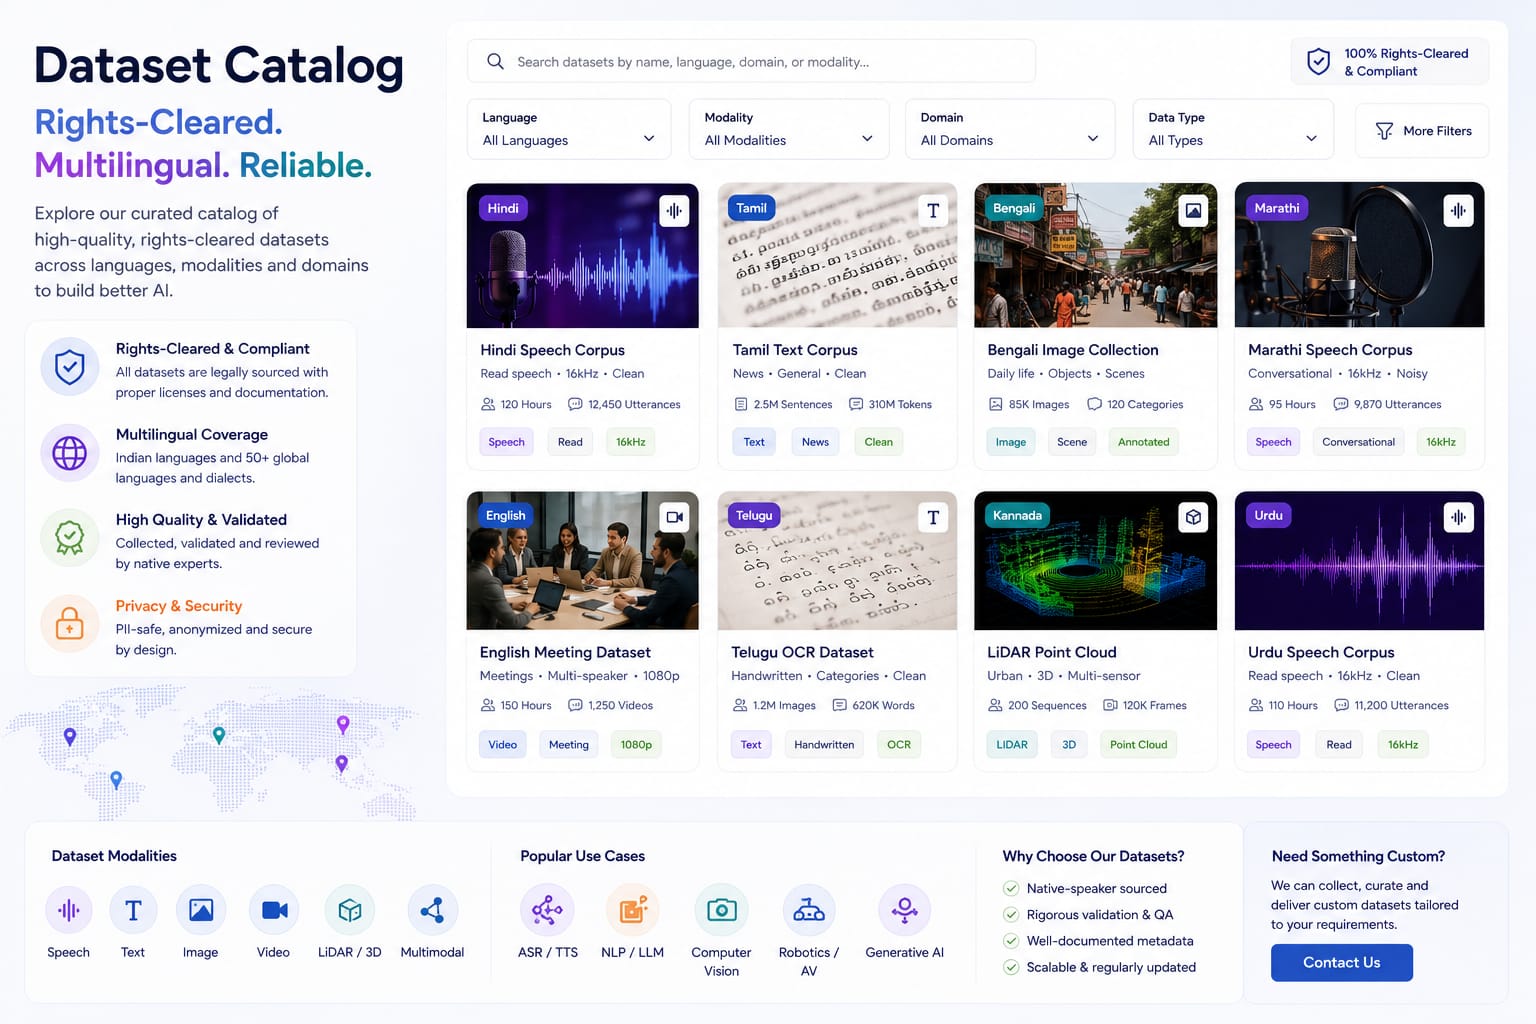Viewport: 1536px width, 1024px height.
Task: Click the audio waveform icon on Hindi card
Action: pyautogui.click(x=674, y=210)
